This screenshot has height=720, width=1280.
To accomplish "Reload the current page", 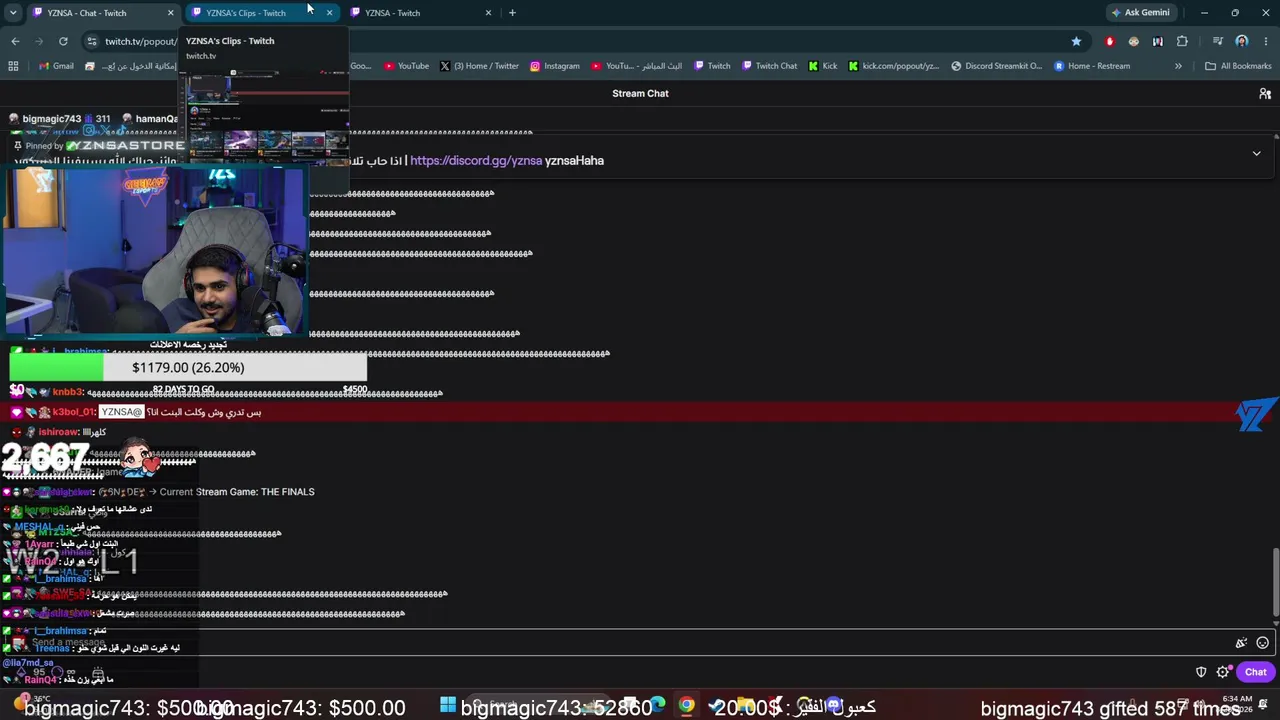I will pyautogui.click(x=63, y=41).
